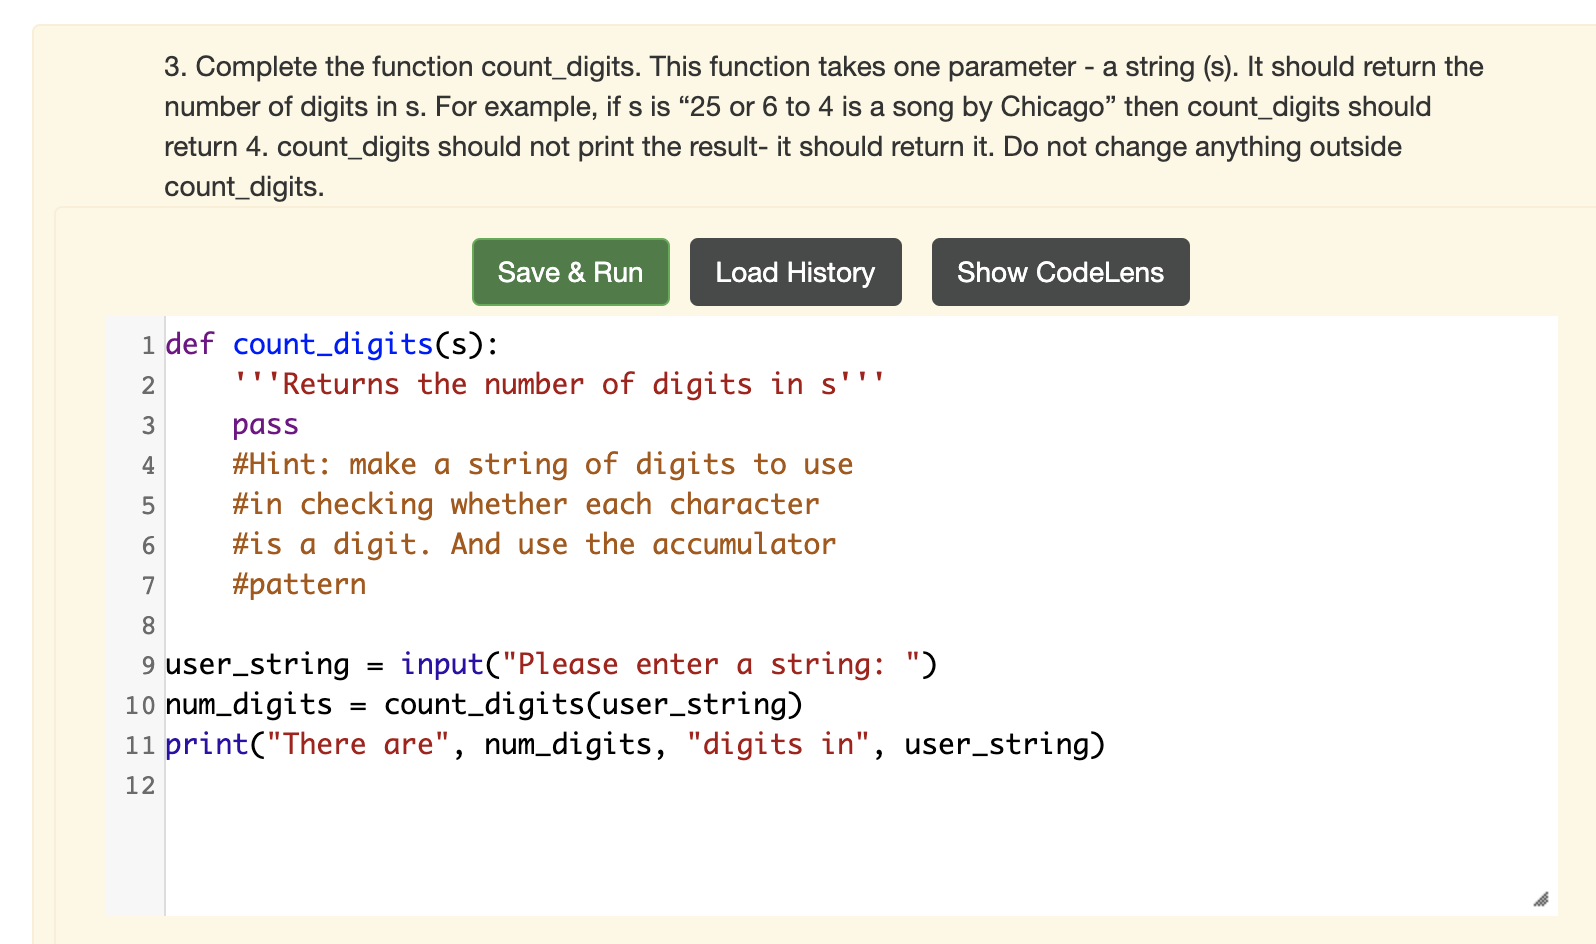The image size is (1596, 944).
Task: Click the line number 12 in the gutter
Action: (x=140, y=785)
